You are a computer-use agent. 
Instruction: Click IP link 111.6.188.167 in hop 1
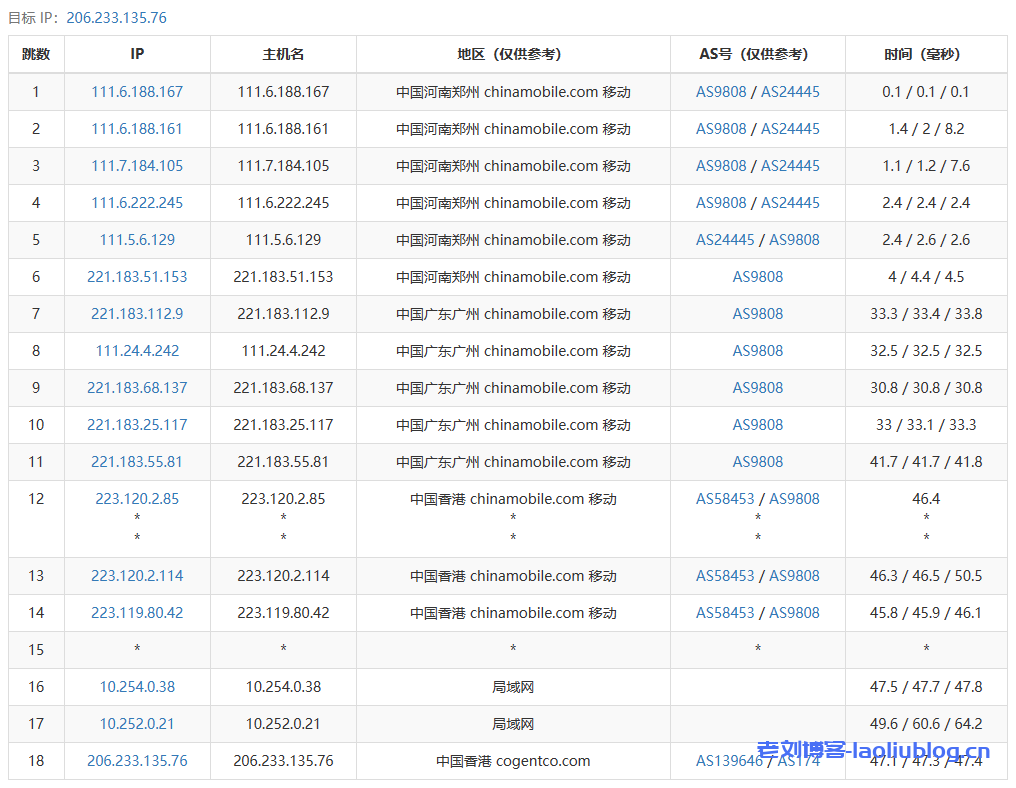[137, 92]
